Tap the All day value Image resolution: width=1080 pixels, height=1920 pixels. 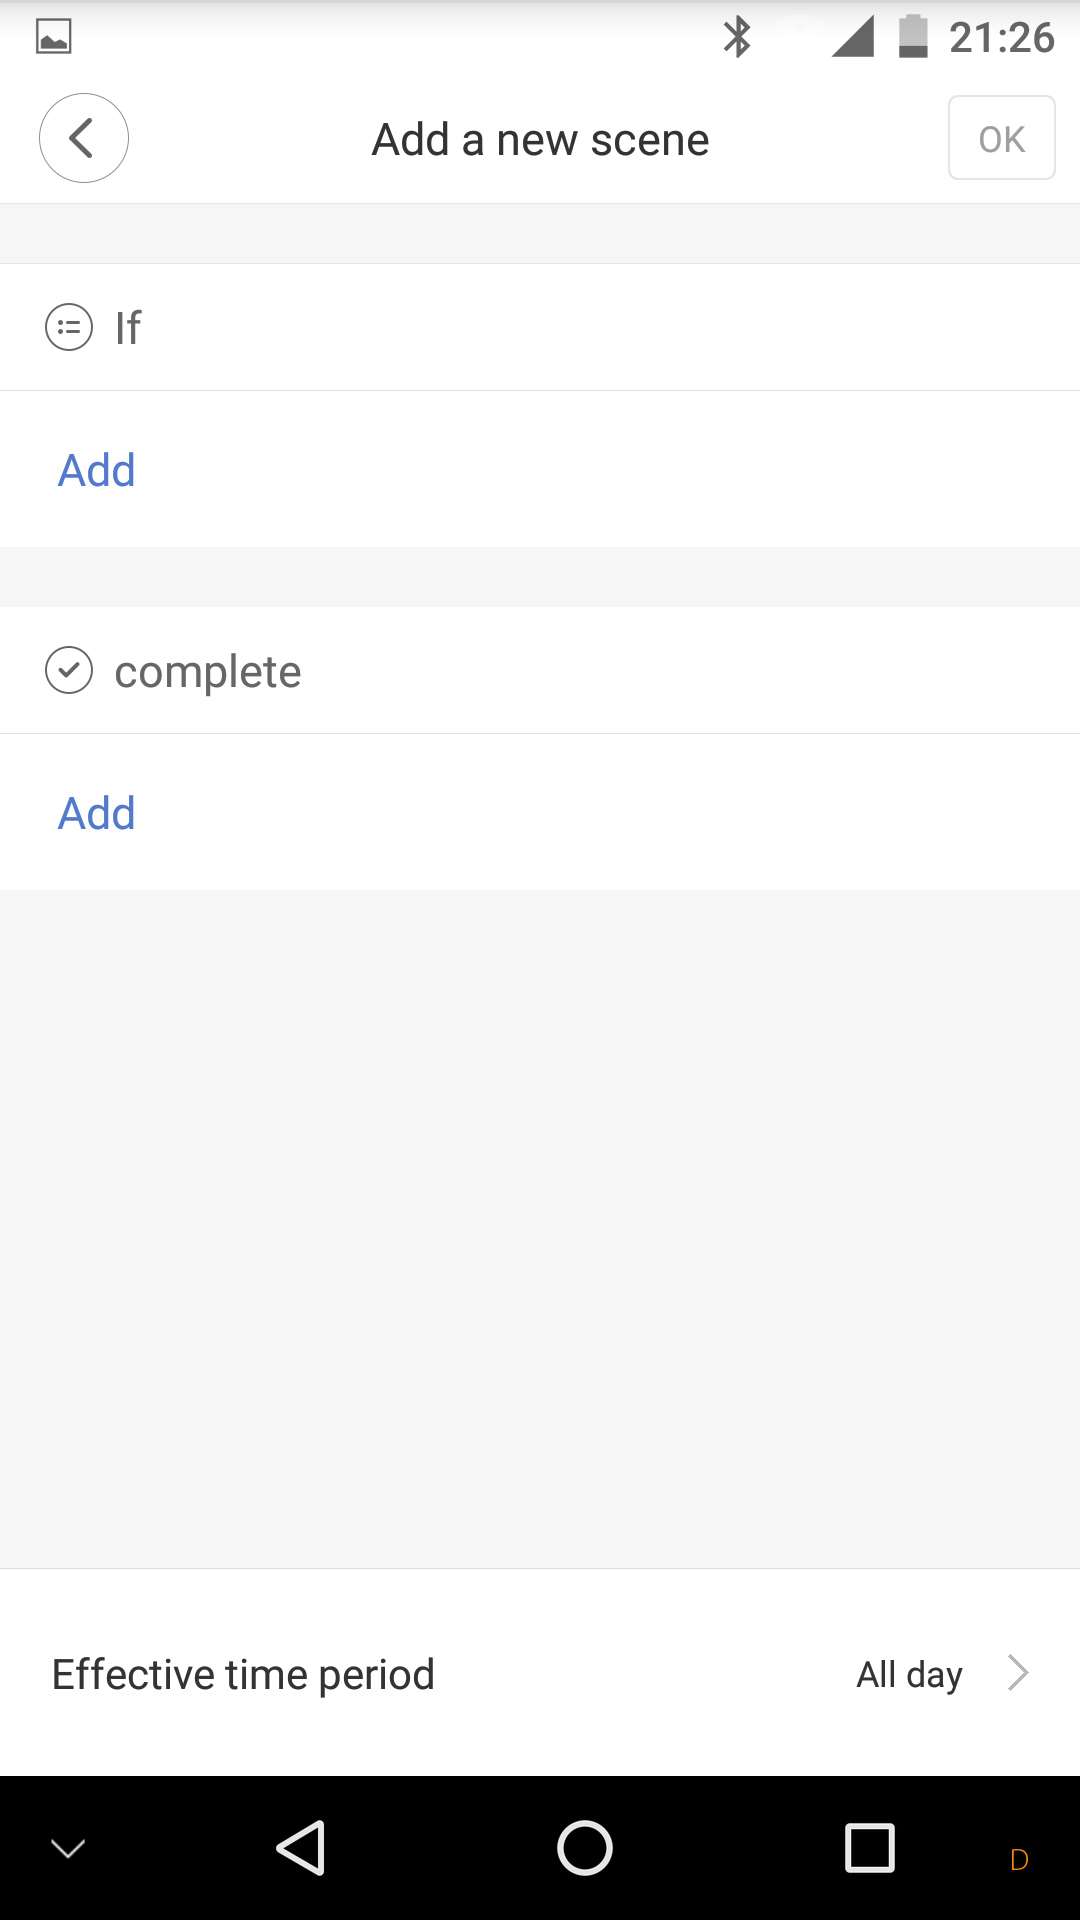(909, 1674)
